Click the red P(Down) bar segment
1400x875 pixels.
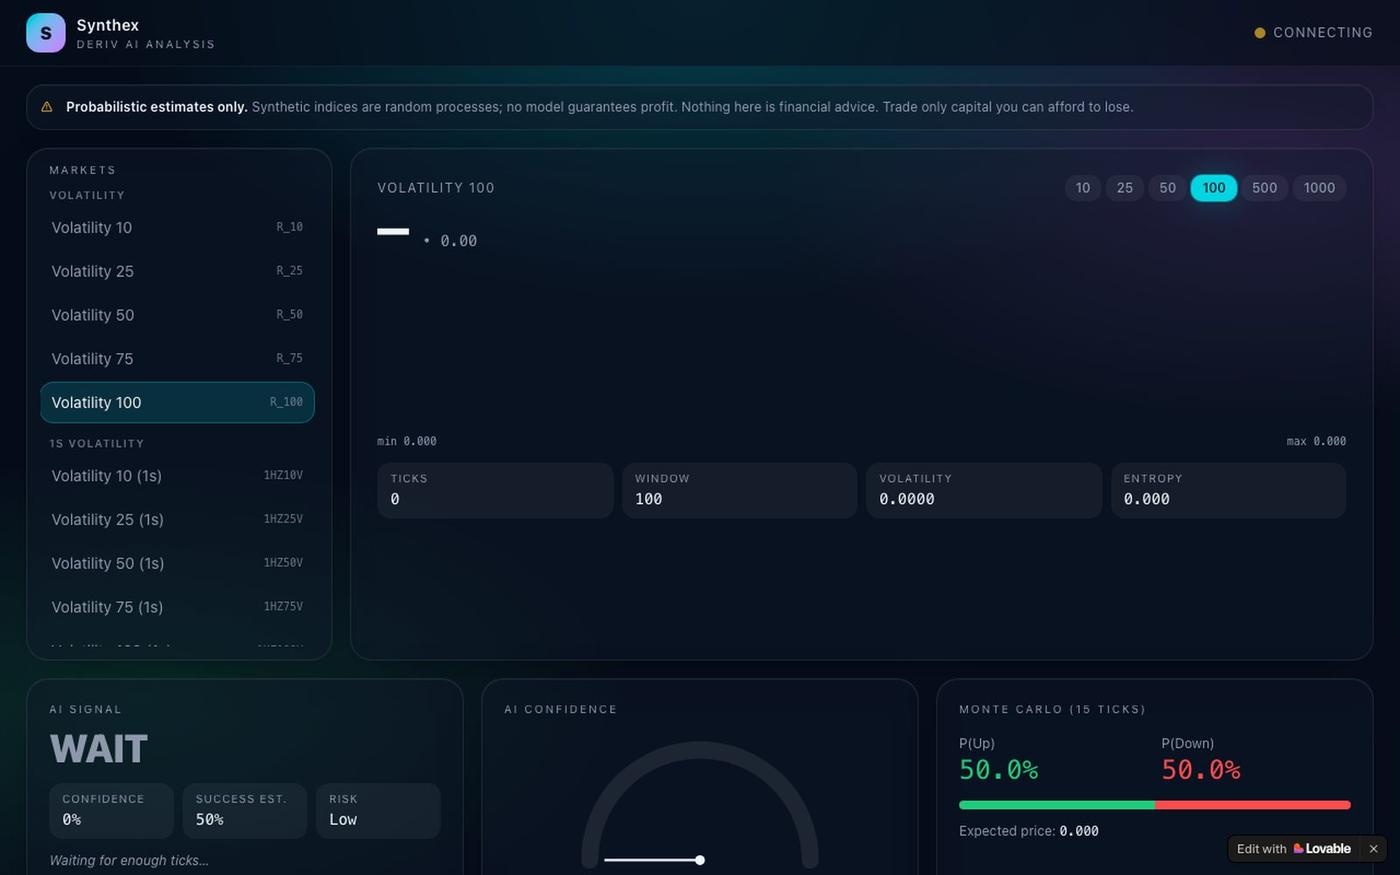click(x=1253, y=805)
